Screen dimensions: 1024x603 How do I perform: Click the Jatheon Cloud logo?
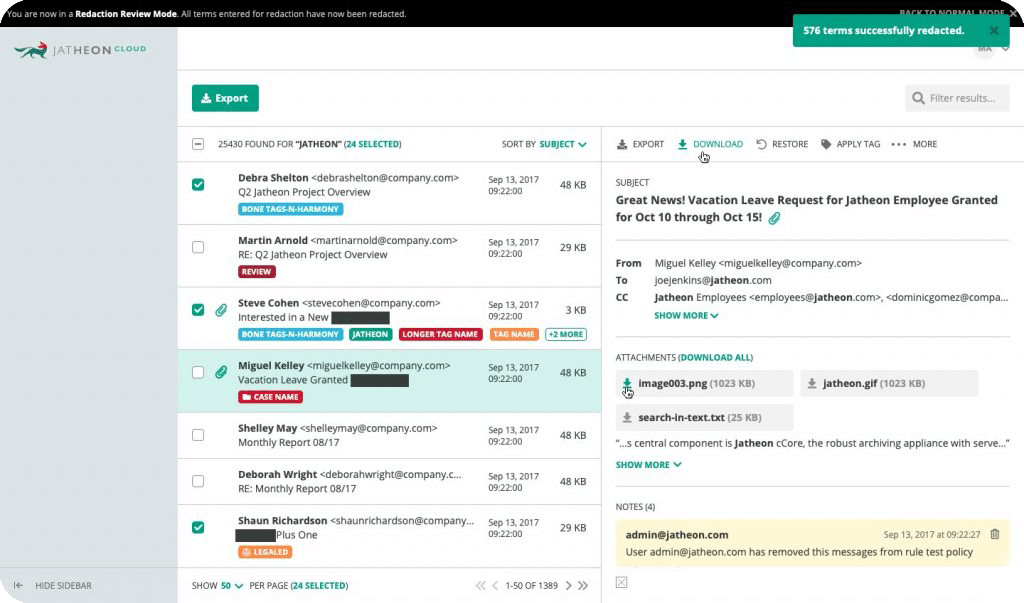[80, 50]
